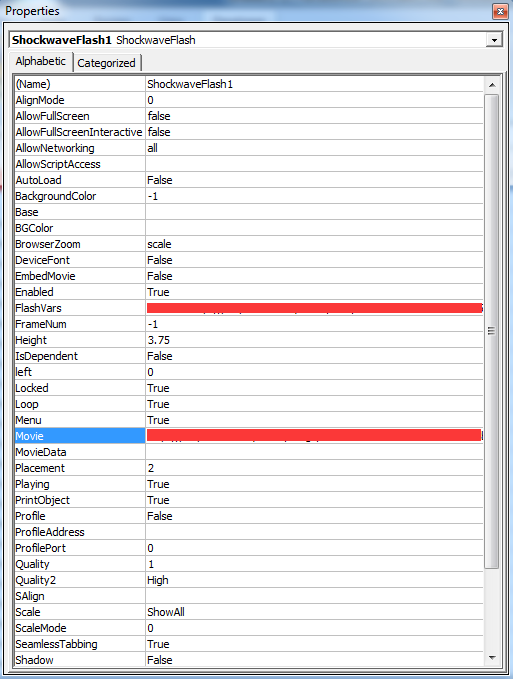This screenshot has width=513, height=679.
Task: Click the Scale value ShowAll
Action: click(314, 613)
